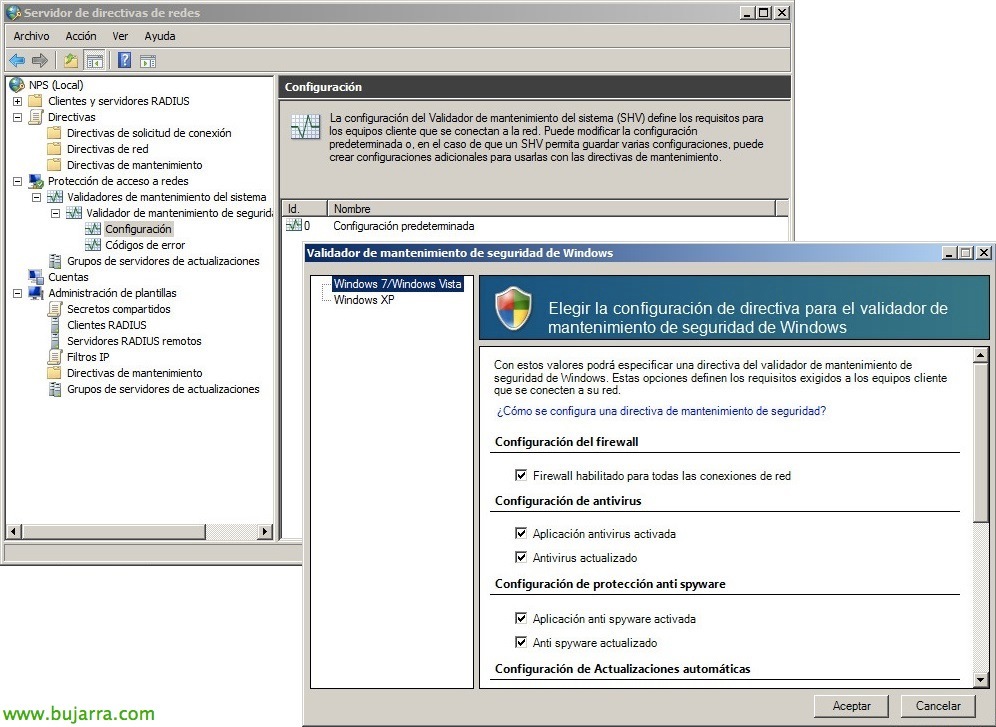The width and height of the screenshot is (996, 727).
Task: Click the tree pane scroll right arrow
Action: point(265,531)
